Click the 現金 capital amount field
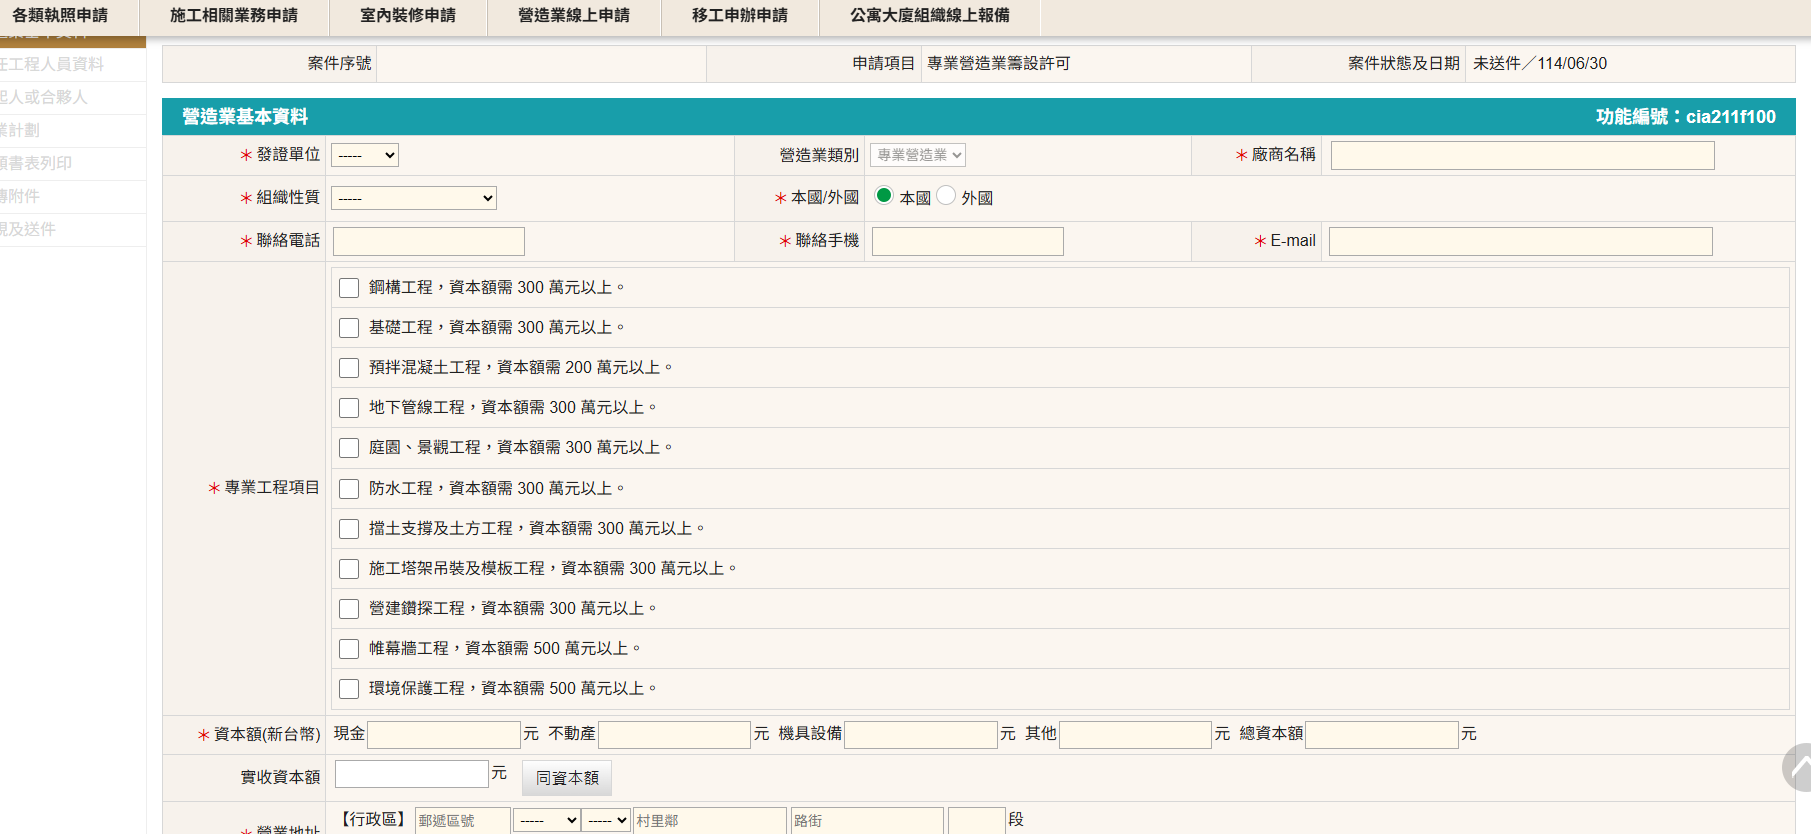 tap(444, 735)
